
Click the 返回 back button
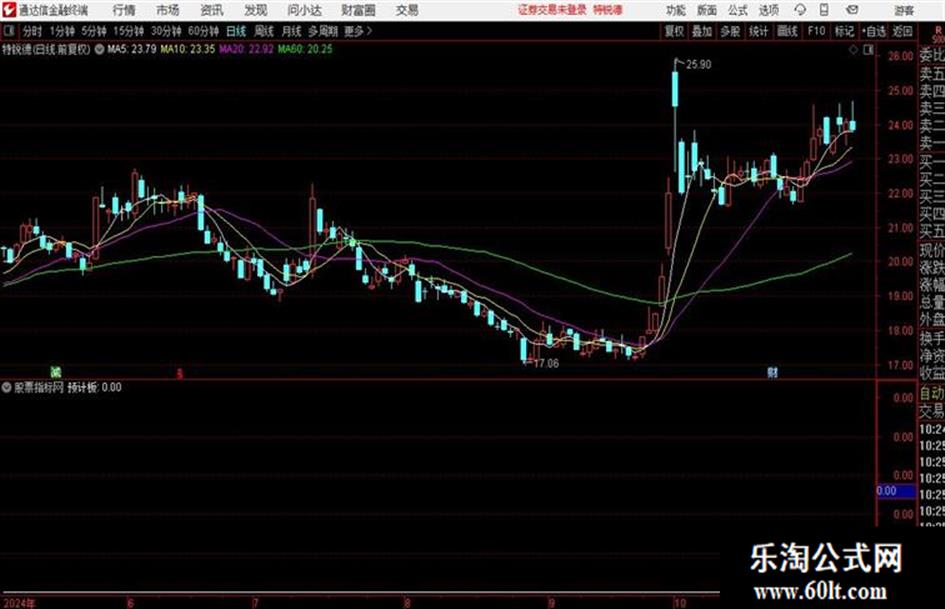click(x=902, y=31)
